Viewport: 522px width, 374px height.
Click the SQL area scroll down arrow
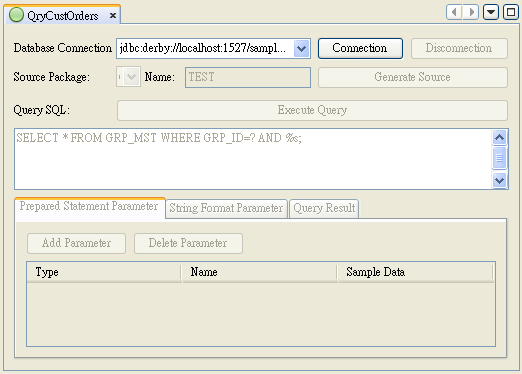499,180
